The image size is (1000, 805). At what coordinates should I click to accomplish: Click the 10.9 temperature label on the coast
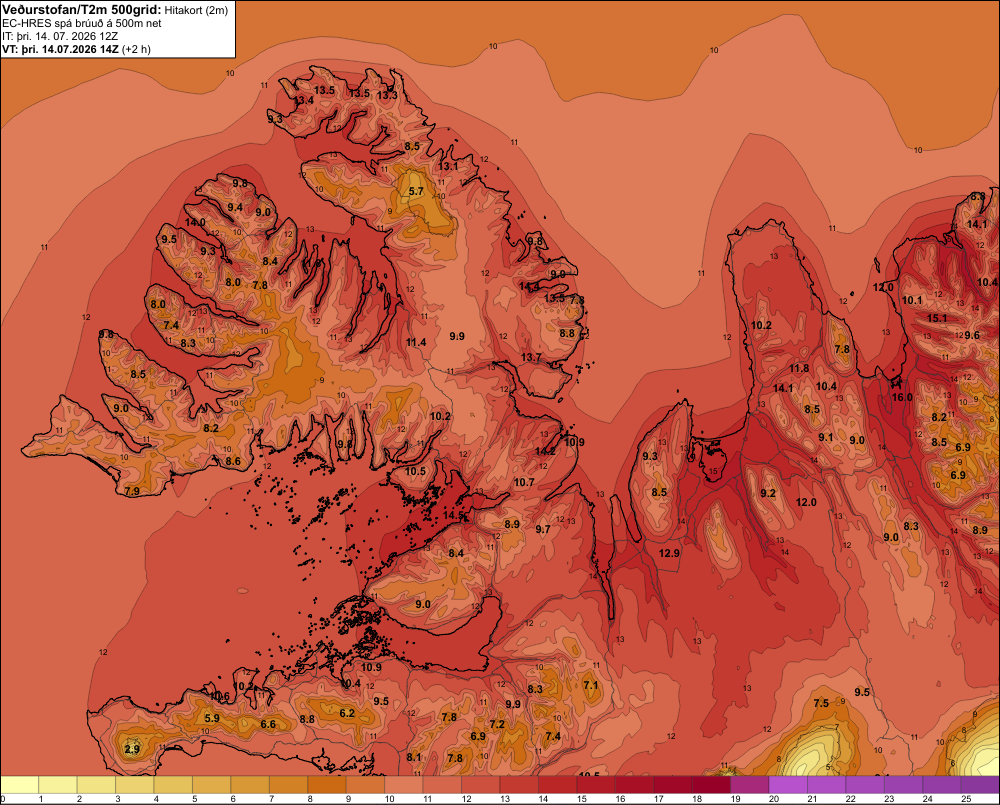point(574,442)
